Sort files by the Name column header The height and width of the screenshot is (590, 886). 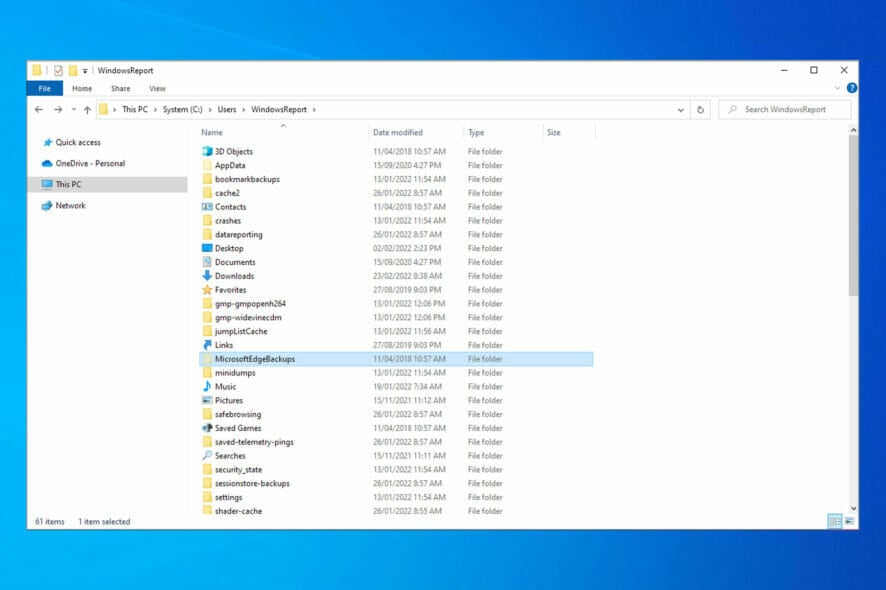212,132
